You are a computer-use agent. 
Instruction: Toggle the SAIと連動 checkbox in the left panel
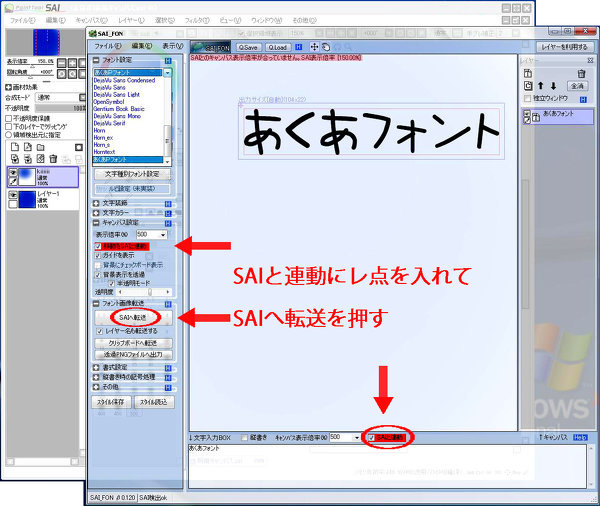coord(98,245)
